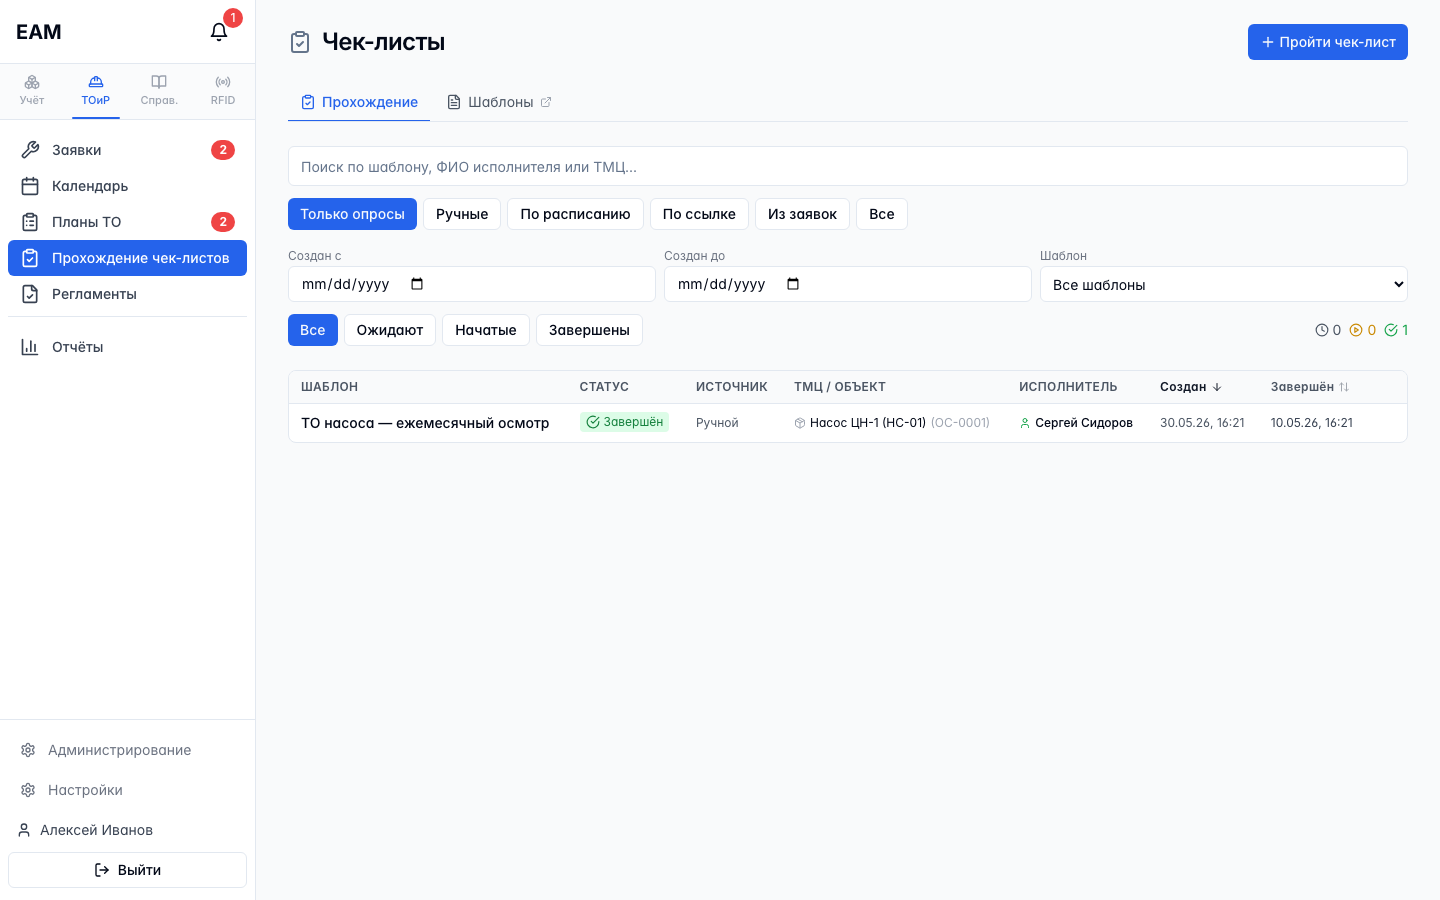Focus the search by template input field
The width and height of the screenshot is (1440, 900).
pos(848,166)
